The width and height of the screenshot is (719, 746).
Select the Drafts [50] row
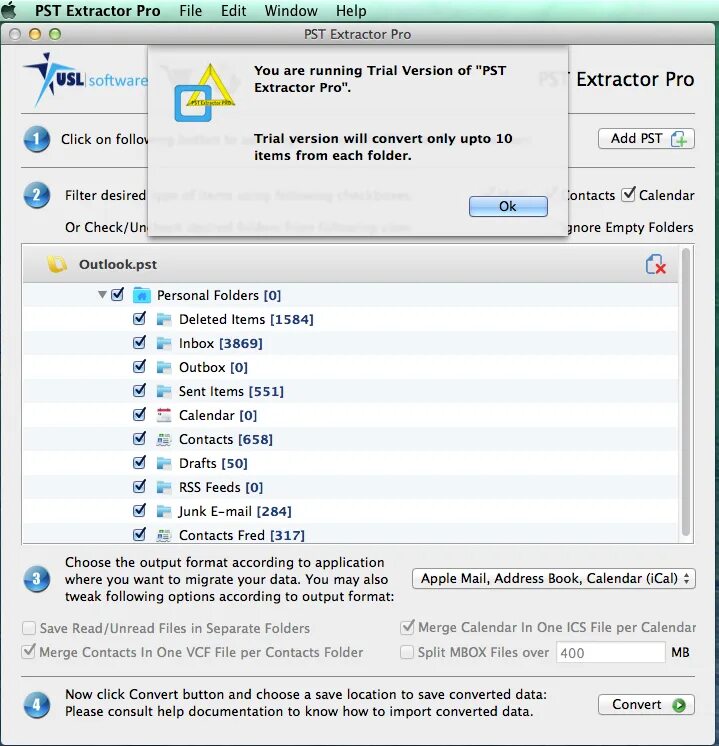(350, 463)
